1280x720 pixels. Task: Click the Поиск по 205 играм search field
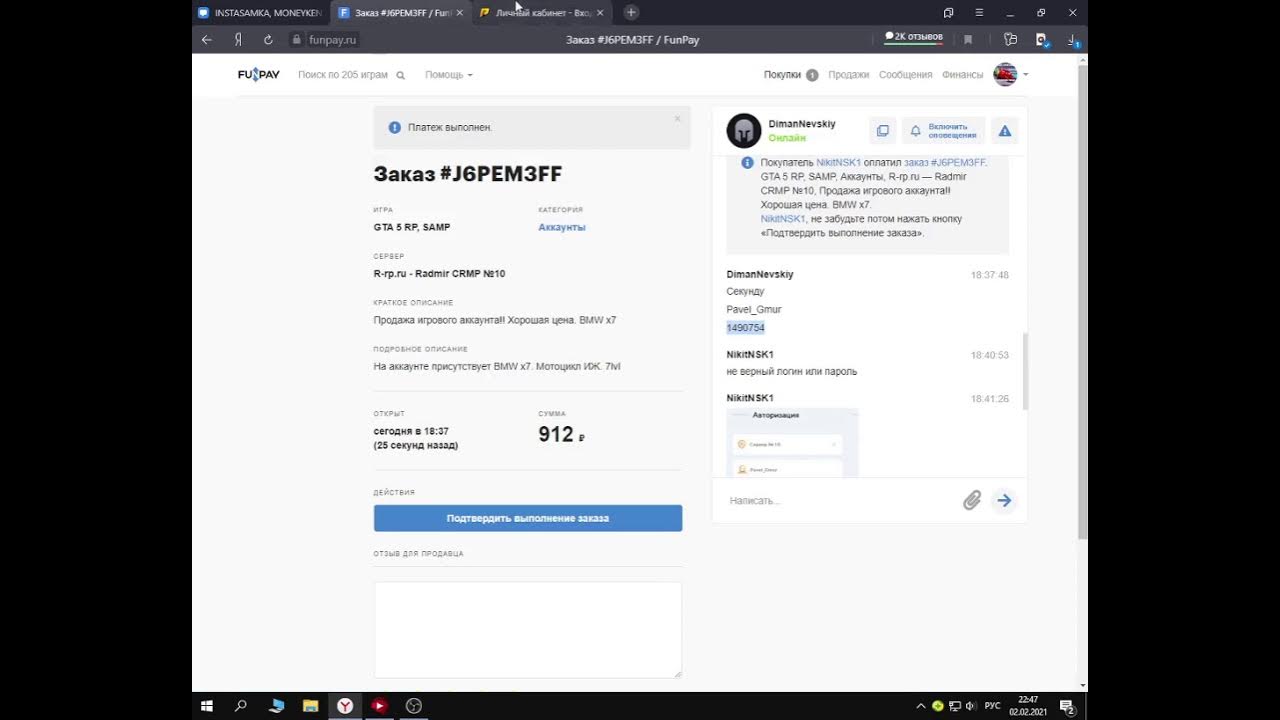[x=350, y=75]
